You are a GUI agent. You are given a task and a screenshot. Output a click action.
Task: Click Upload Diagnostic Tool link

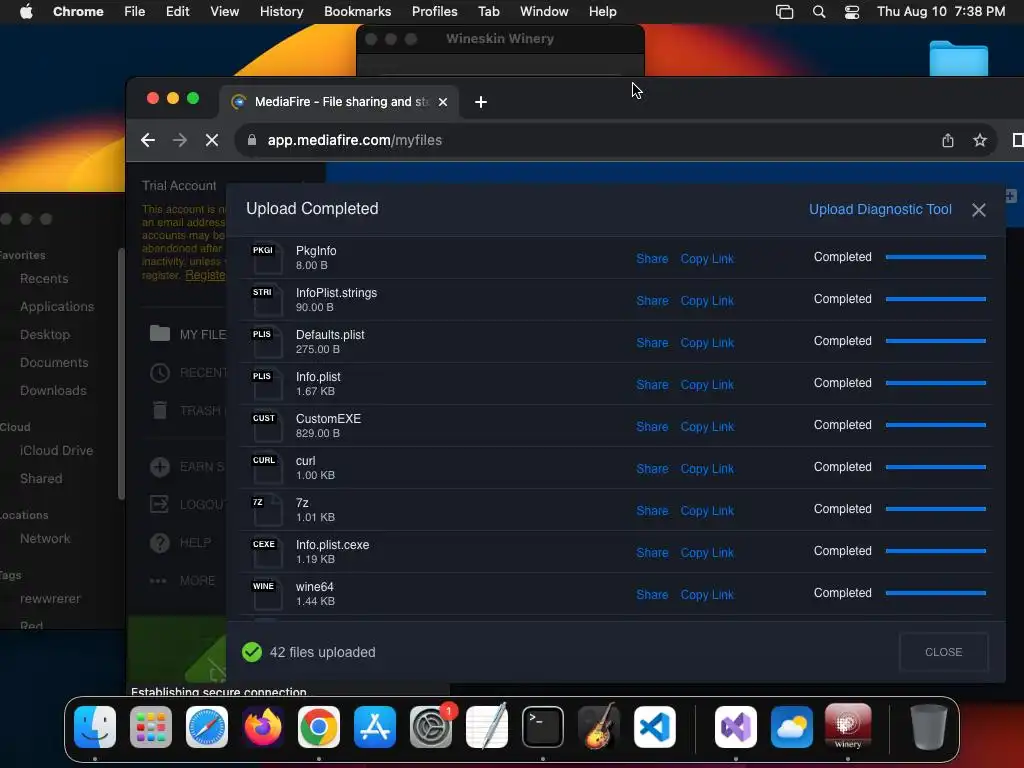880,209
